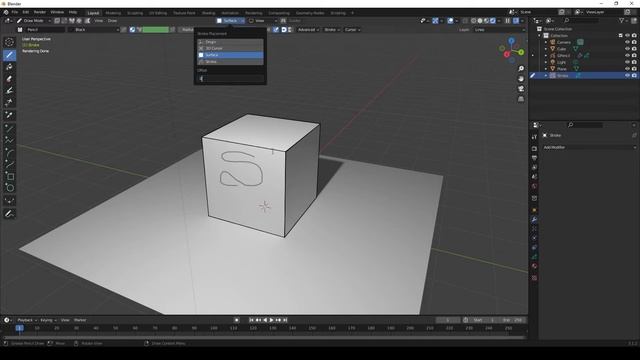Image resolution: width=640 pixels, height=360 pixels.
Task: Select the Erase tool in left toolbar
Action: click(9, 79)
